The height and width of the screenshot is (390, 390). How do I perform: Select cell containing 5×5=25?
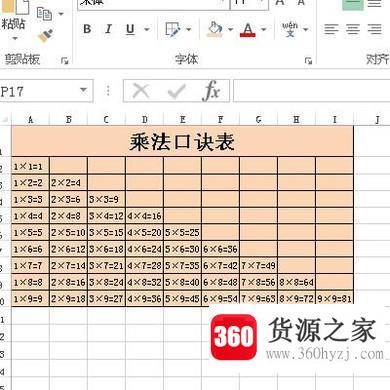182,232
